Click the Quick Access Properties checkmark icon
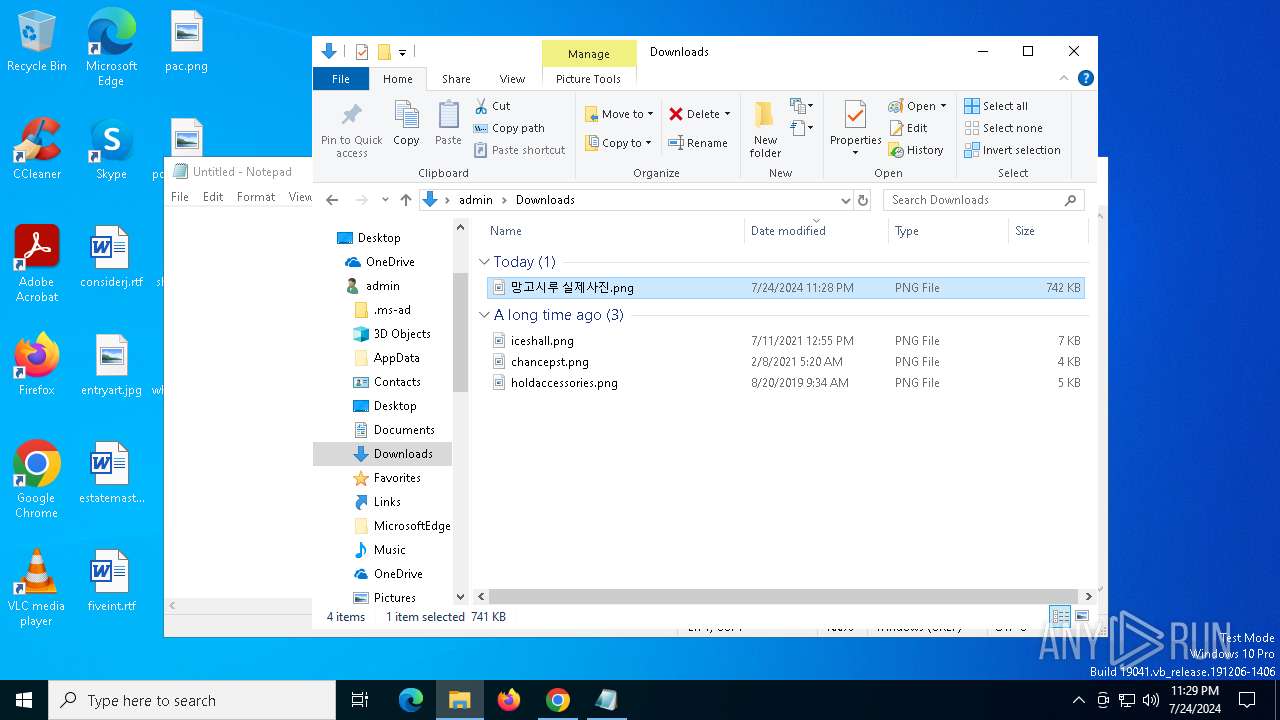The width and height of the screenshot is (1280, 720). pos(362,52)
